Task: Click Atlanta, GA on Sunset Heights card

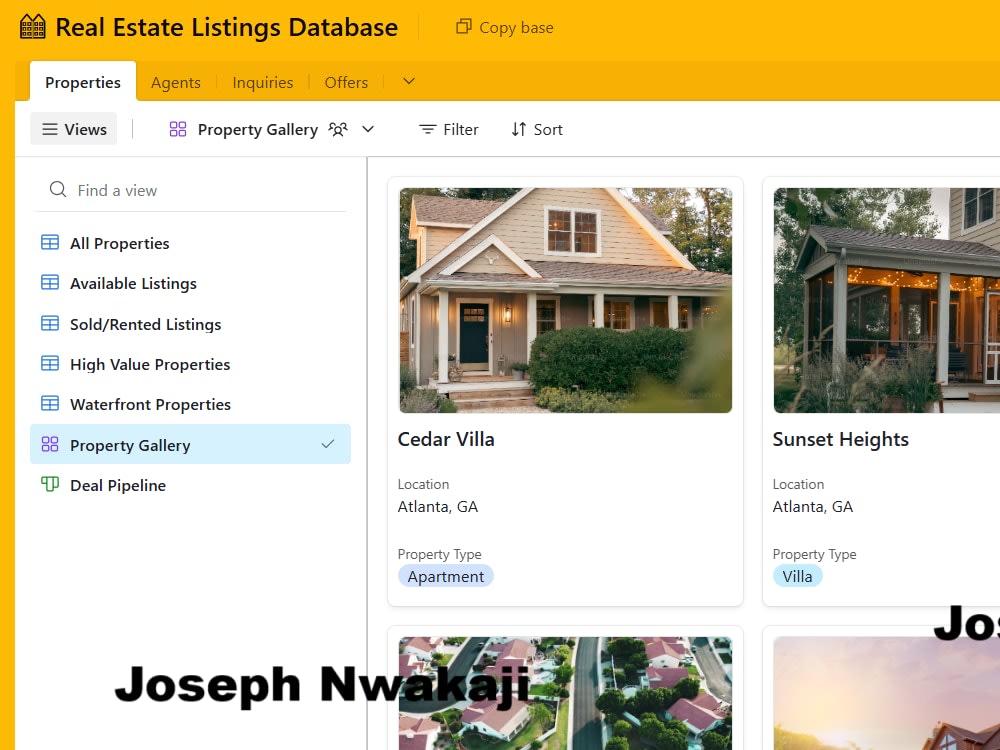Action: 812,506
